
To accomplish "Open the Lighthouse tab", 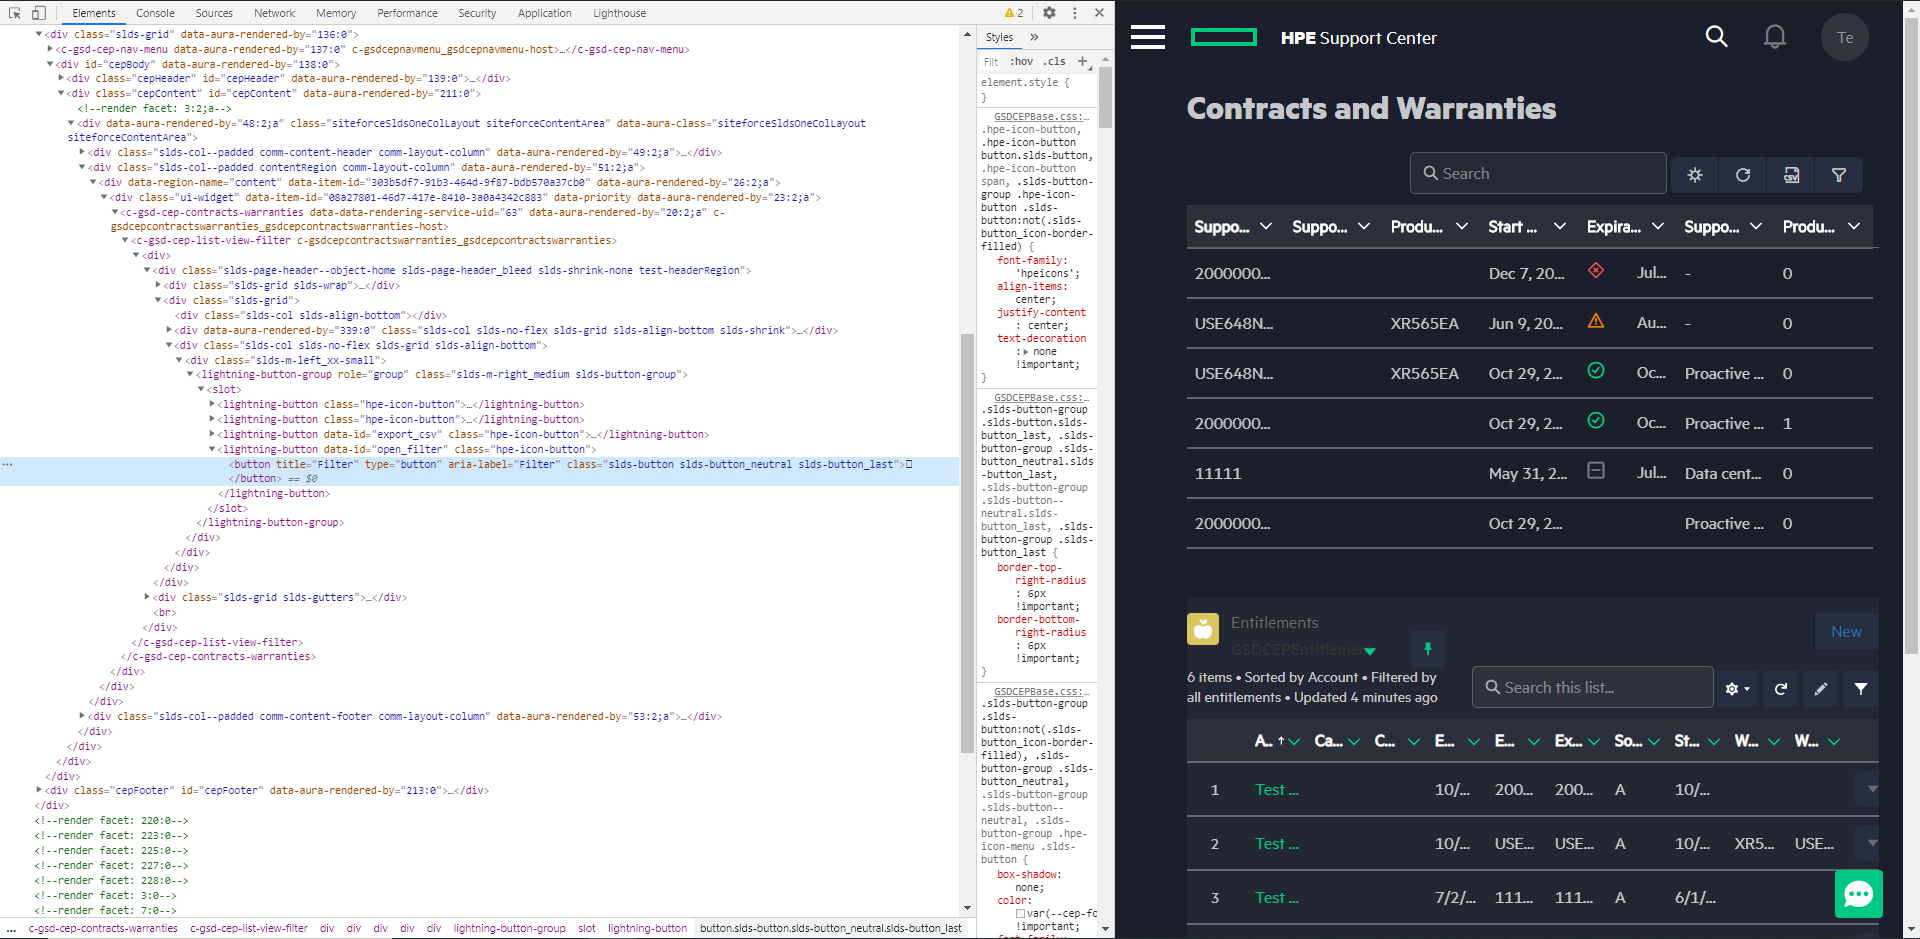I will [x=619, y=13].
